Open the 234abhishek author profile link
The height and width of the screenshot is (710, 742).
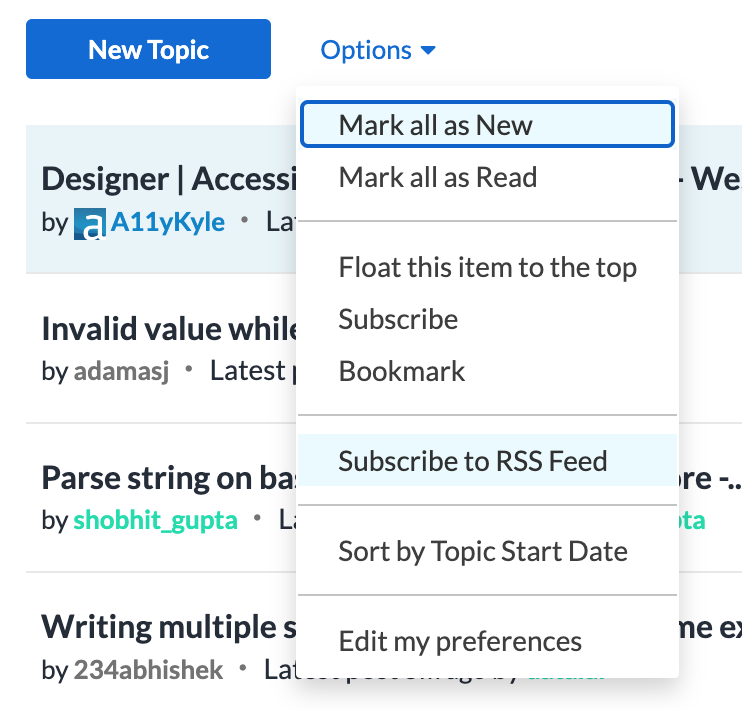(x=148, y=670)
